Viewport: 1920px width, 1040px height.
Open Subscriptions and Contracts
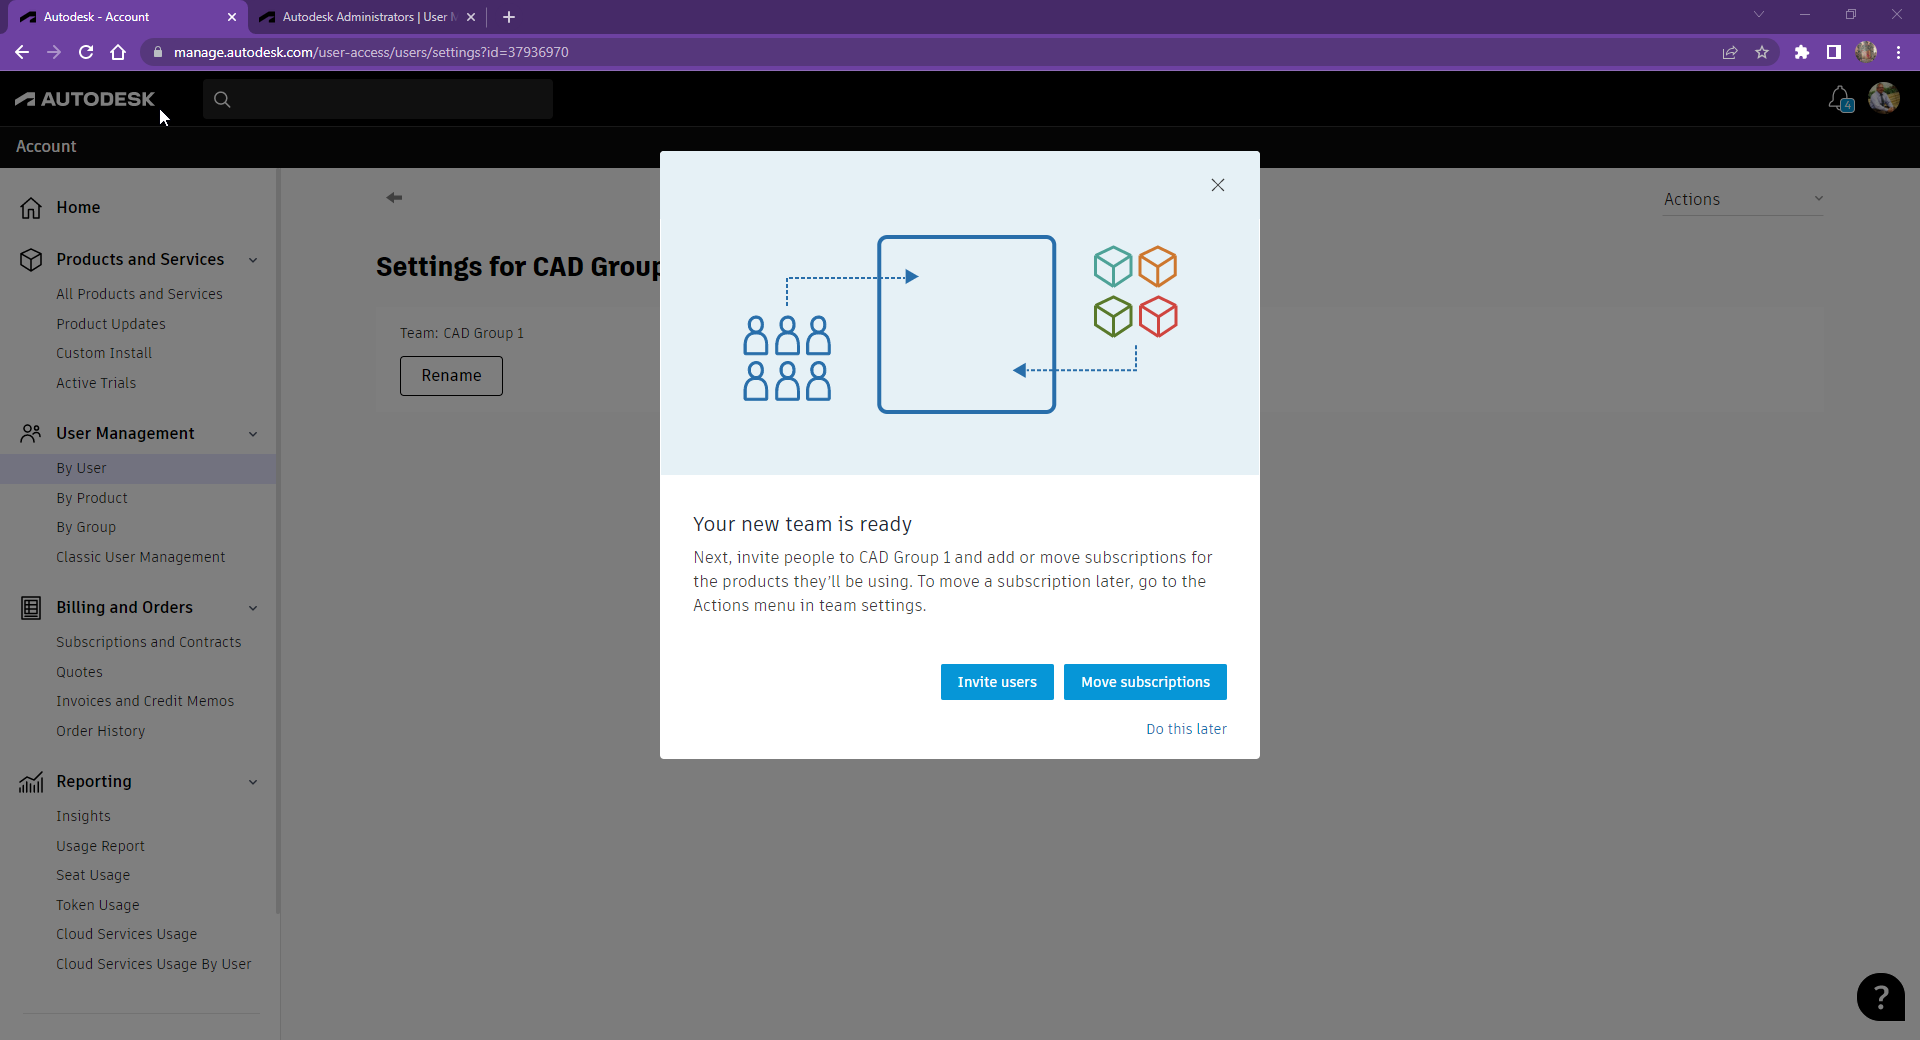pyautogui.click(x=148, y=642)
